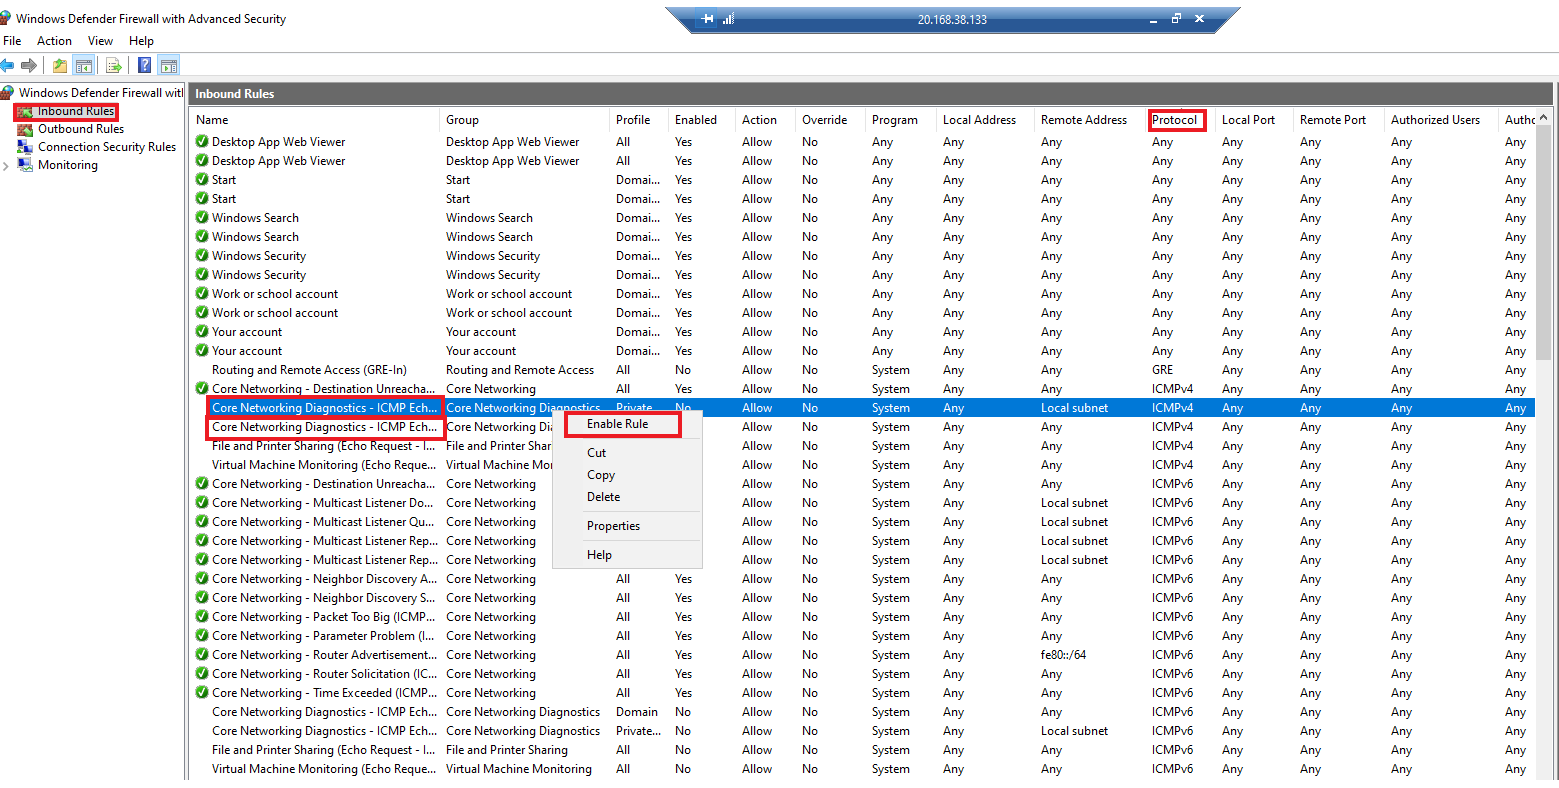
Task: Select the Desktop App Web Viewer rule icon
Action: click(x=200, y=141)
